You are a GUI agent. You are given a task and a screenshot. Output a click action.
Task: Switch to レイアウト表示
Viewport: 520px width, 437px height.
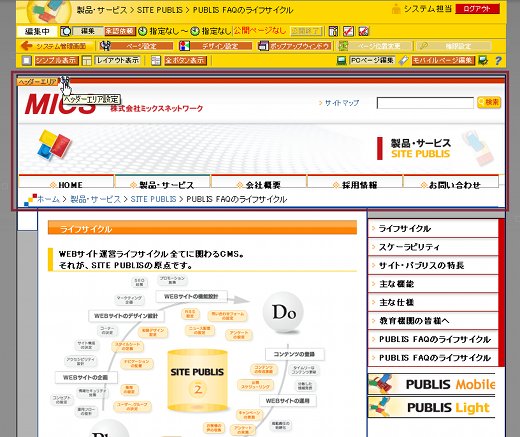(x=117, y=60)
